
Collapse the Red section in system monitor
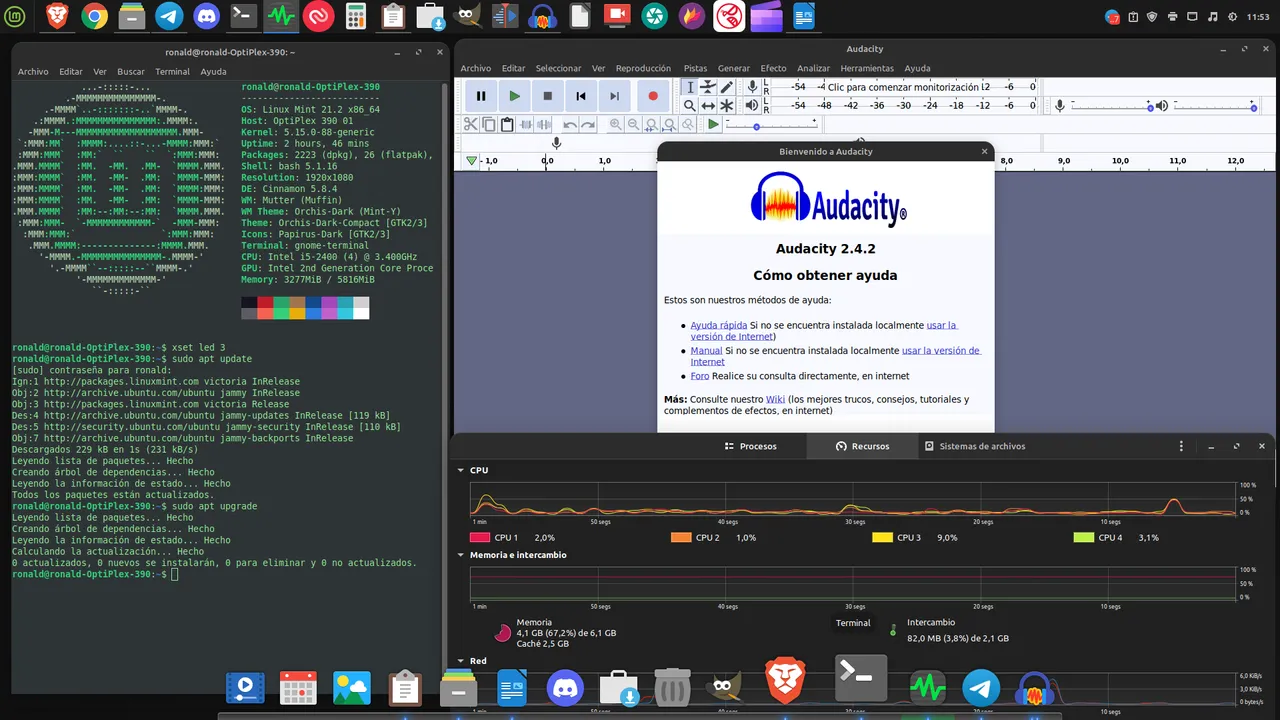pyautogui.click(x=461, y=661)
